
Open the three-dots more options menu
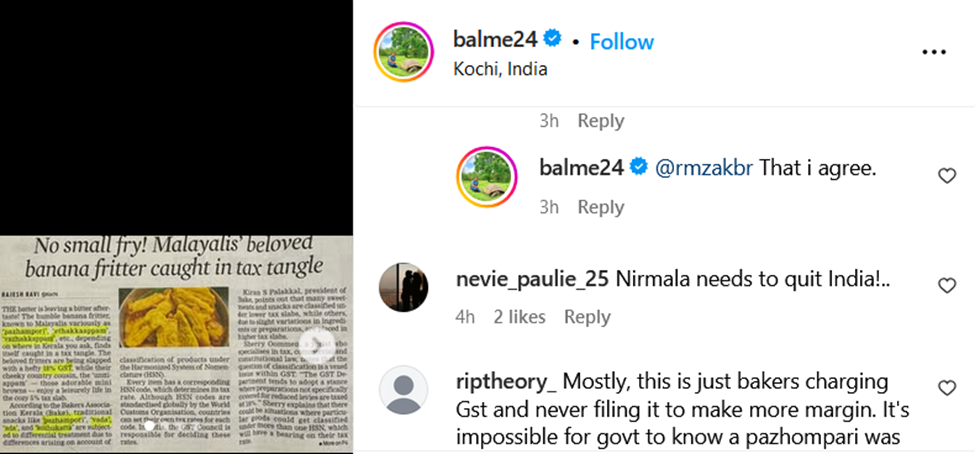click(933, 52)
